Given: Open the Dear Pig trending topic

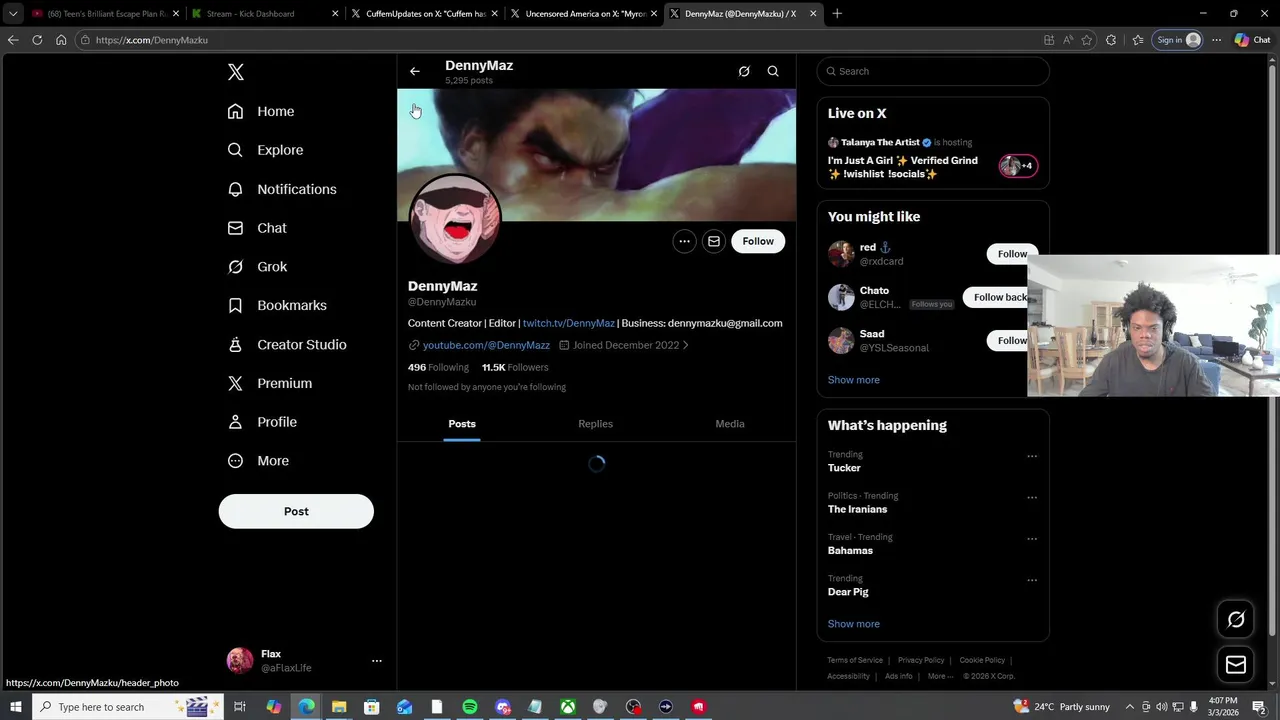Looking at the screenshot, I should point(848,592).
